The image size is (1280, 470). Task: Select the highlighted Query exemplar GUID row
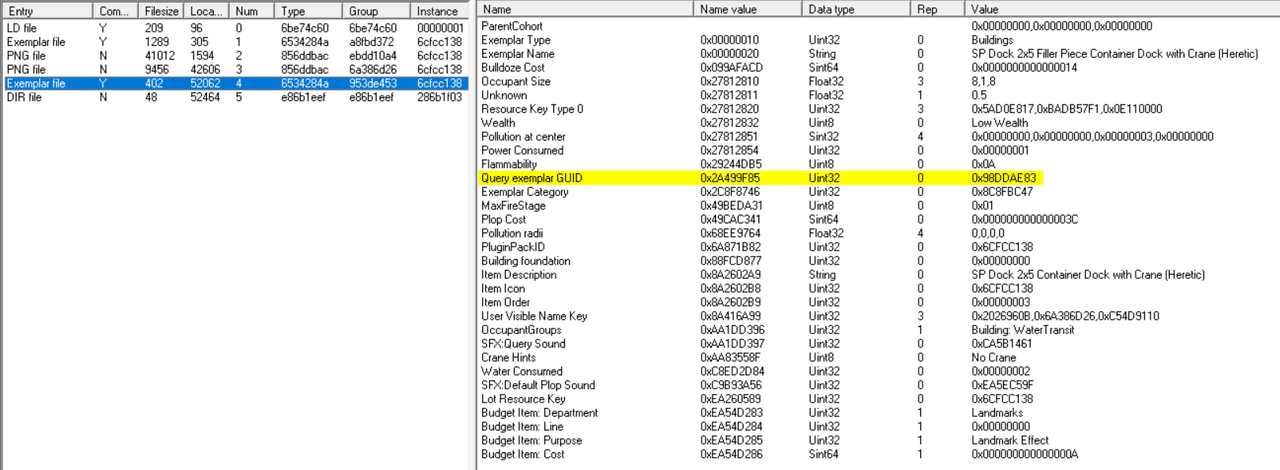pos(878,177)
